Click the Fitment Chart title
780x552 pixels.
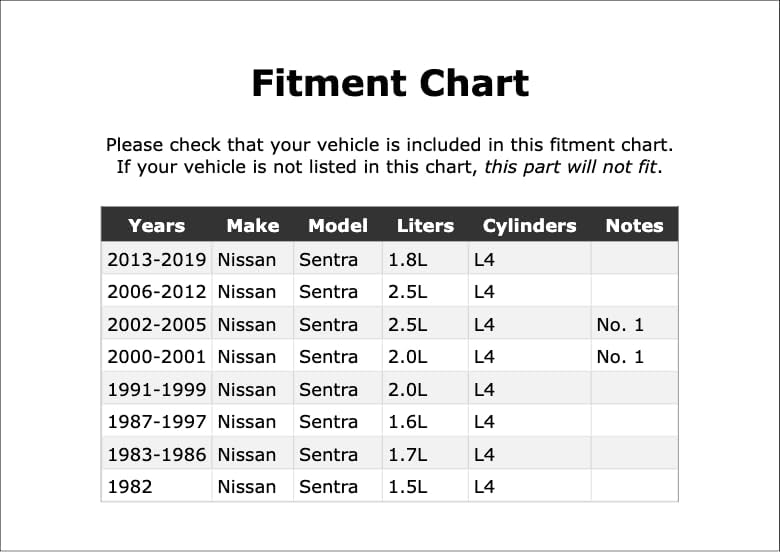pyautogui.click(x=390, y=83)
